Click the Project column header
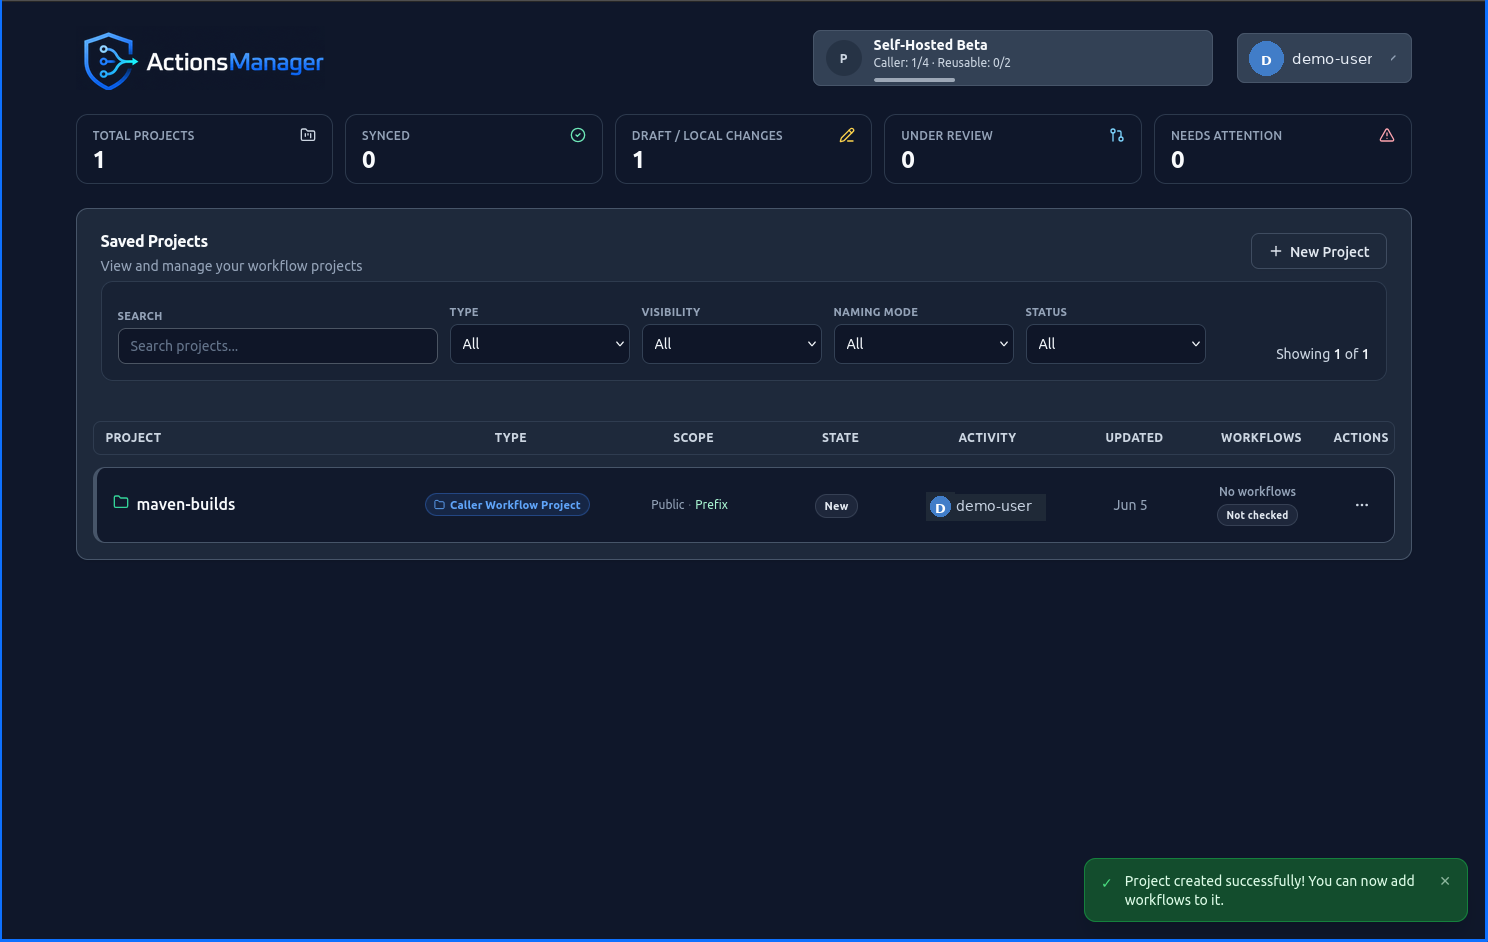This screenshot has width=1488, height=942. click(133, 438)
